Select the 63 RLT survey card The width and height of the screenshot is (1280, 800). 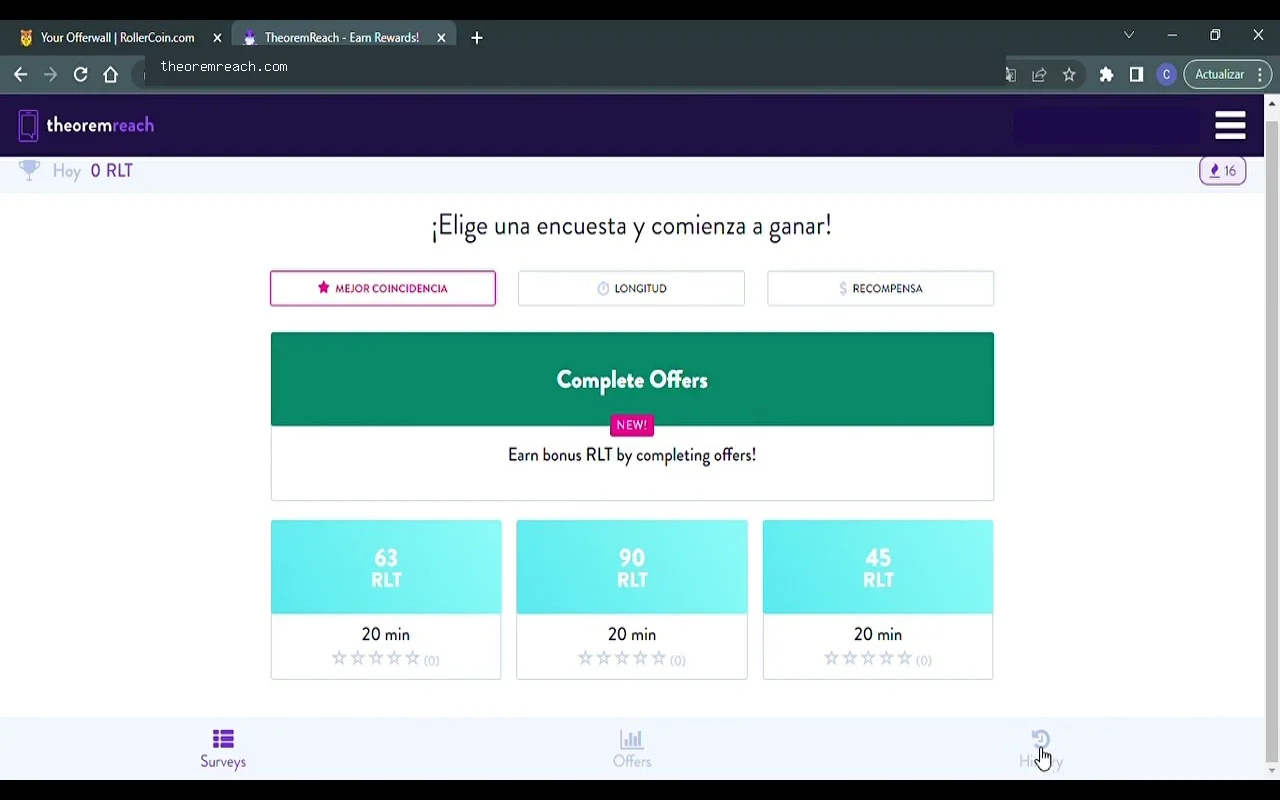tap(386, 599)
